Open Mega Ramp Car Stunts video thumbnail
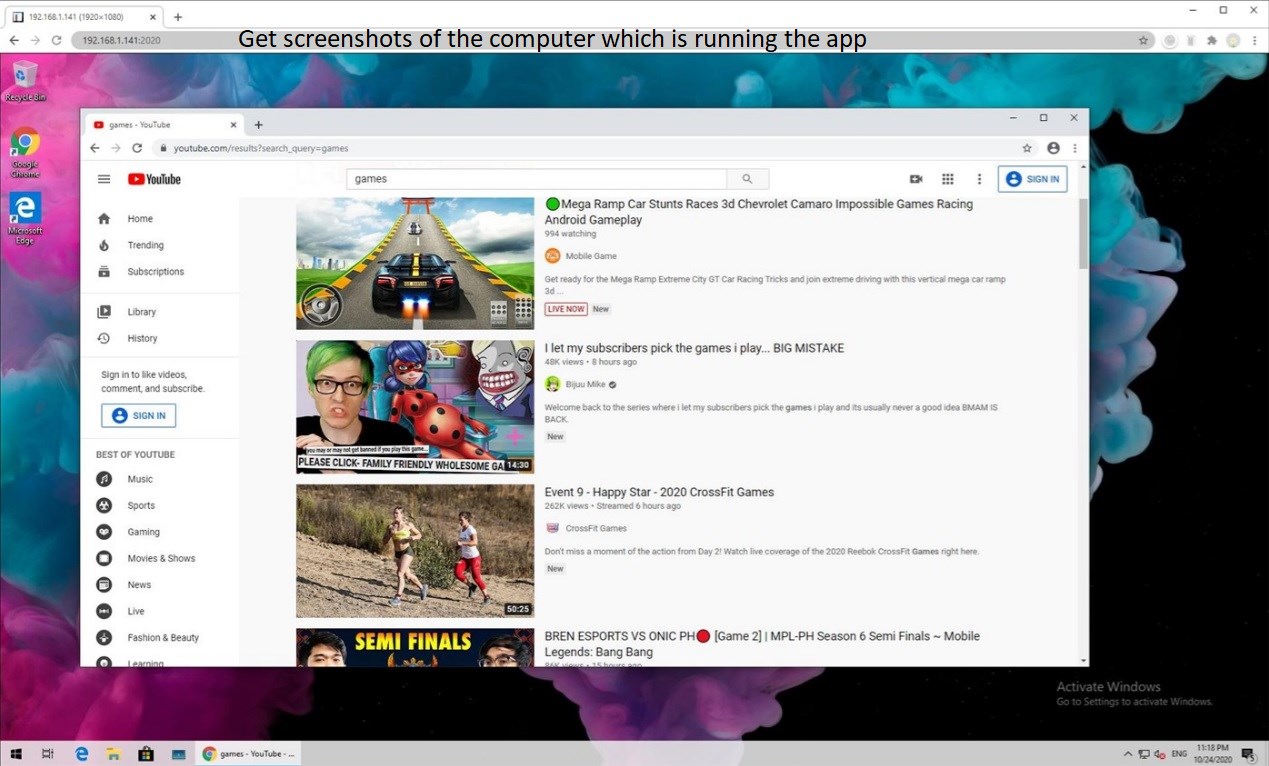 click(415, 263)
